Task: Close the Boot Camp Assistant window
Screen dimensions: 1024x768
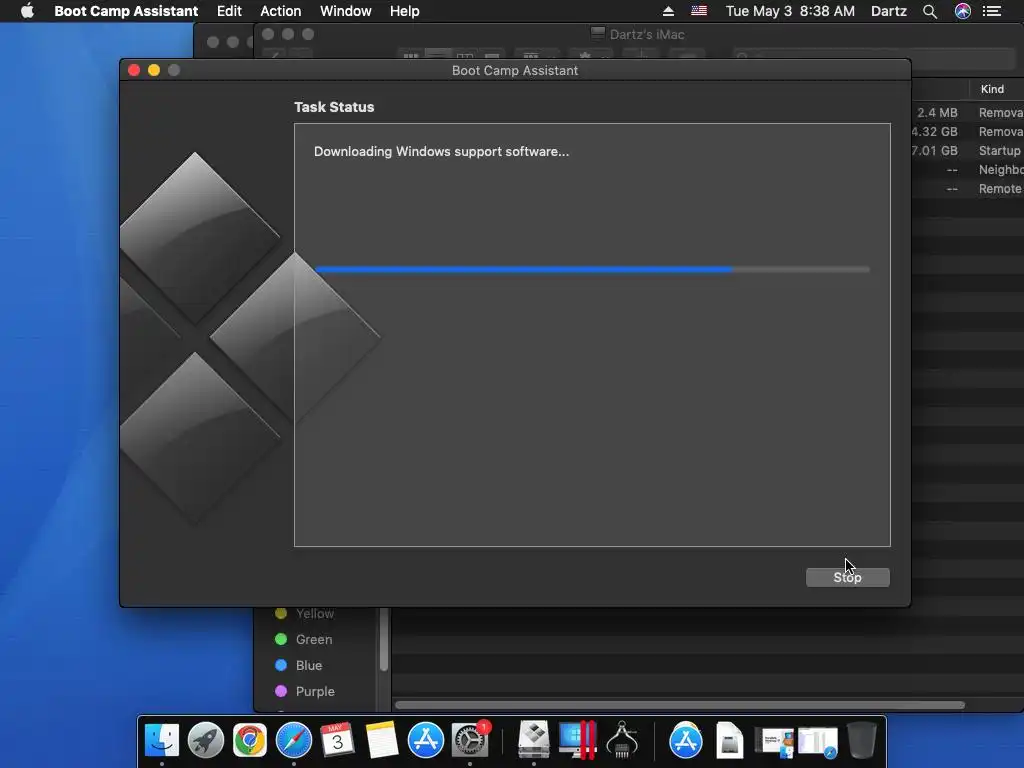Action: tap(134, 70)
